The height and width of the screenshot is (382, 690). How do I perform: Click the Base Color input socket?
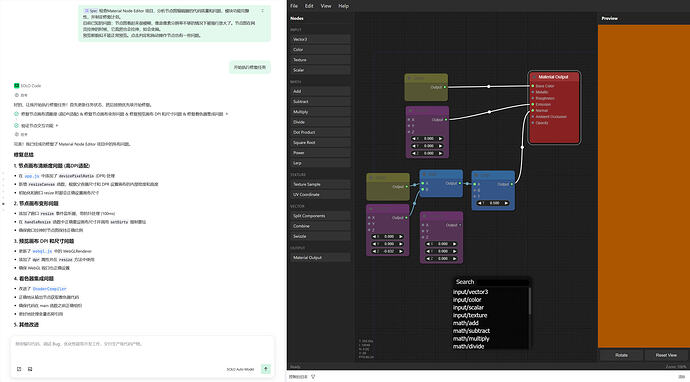[532, 86]
